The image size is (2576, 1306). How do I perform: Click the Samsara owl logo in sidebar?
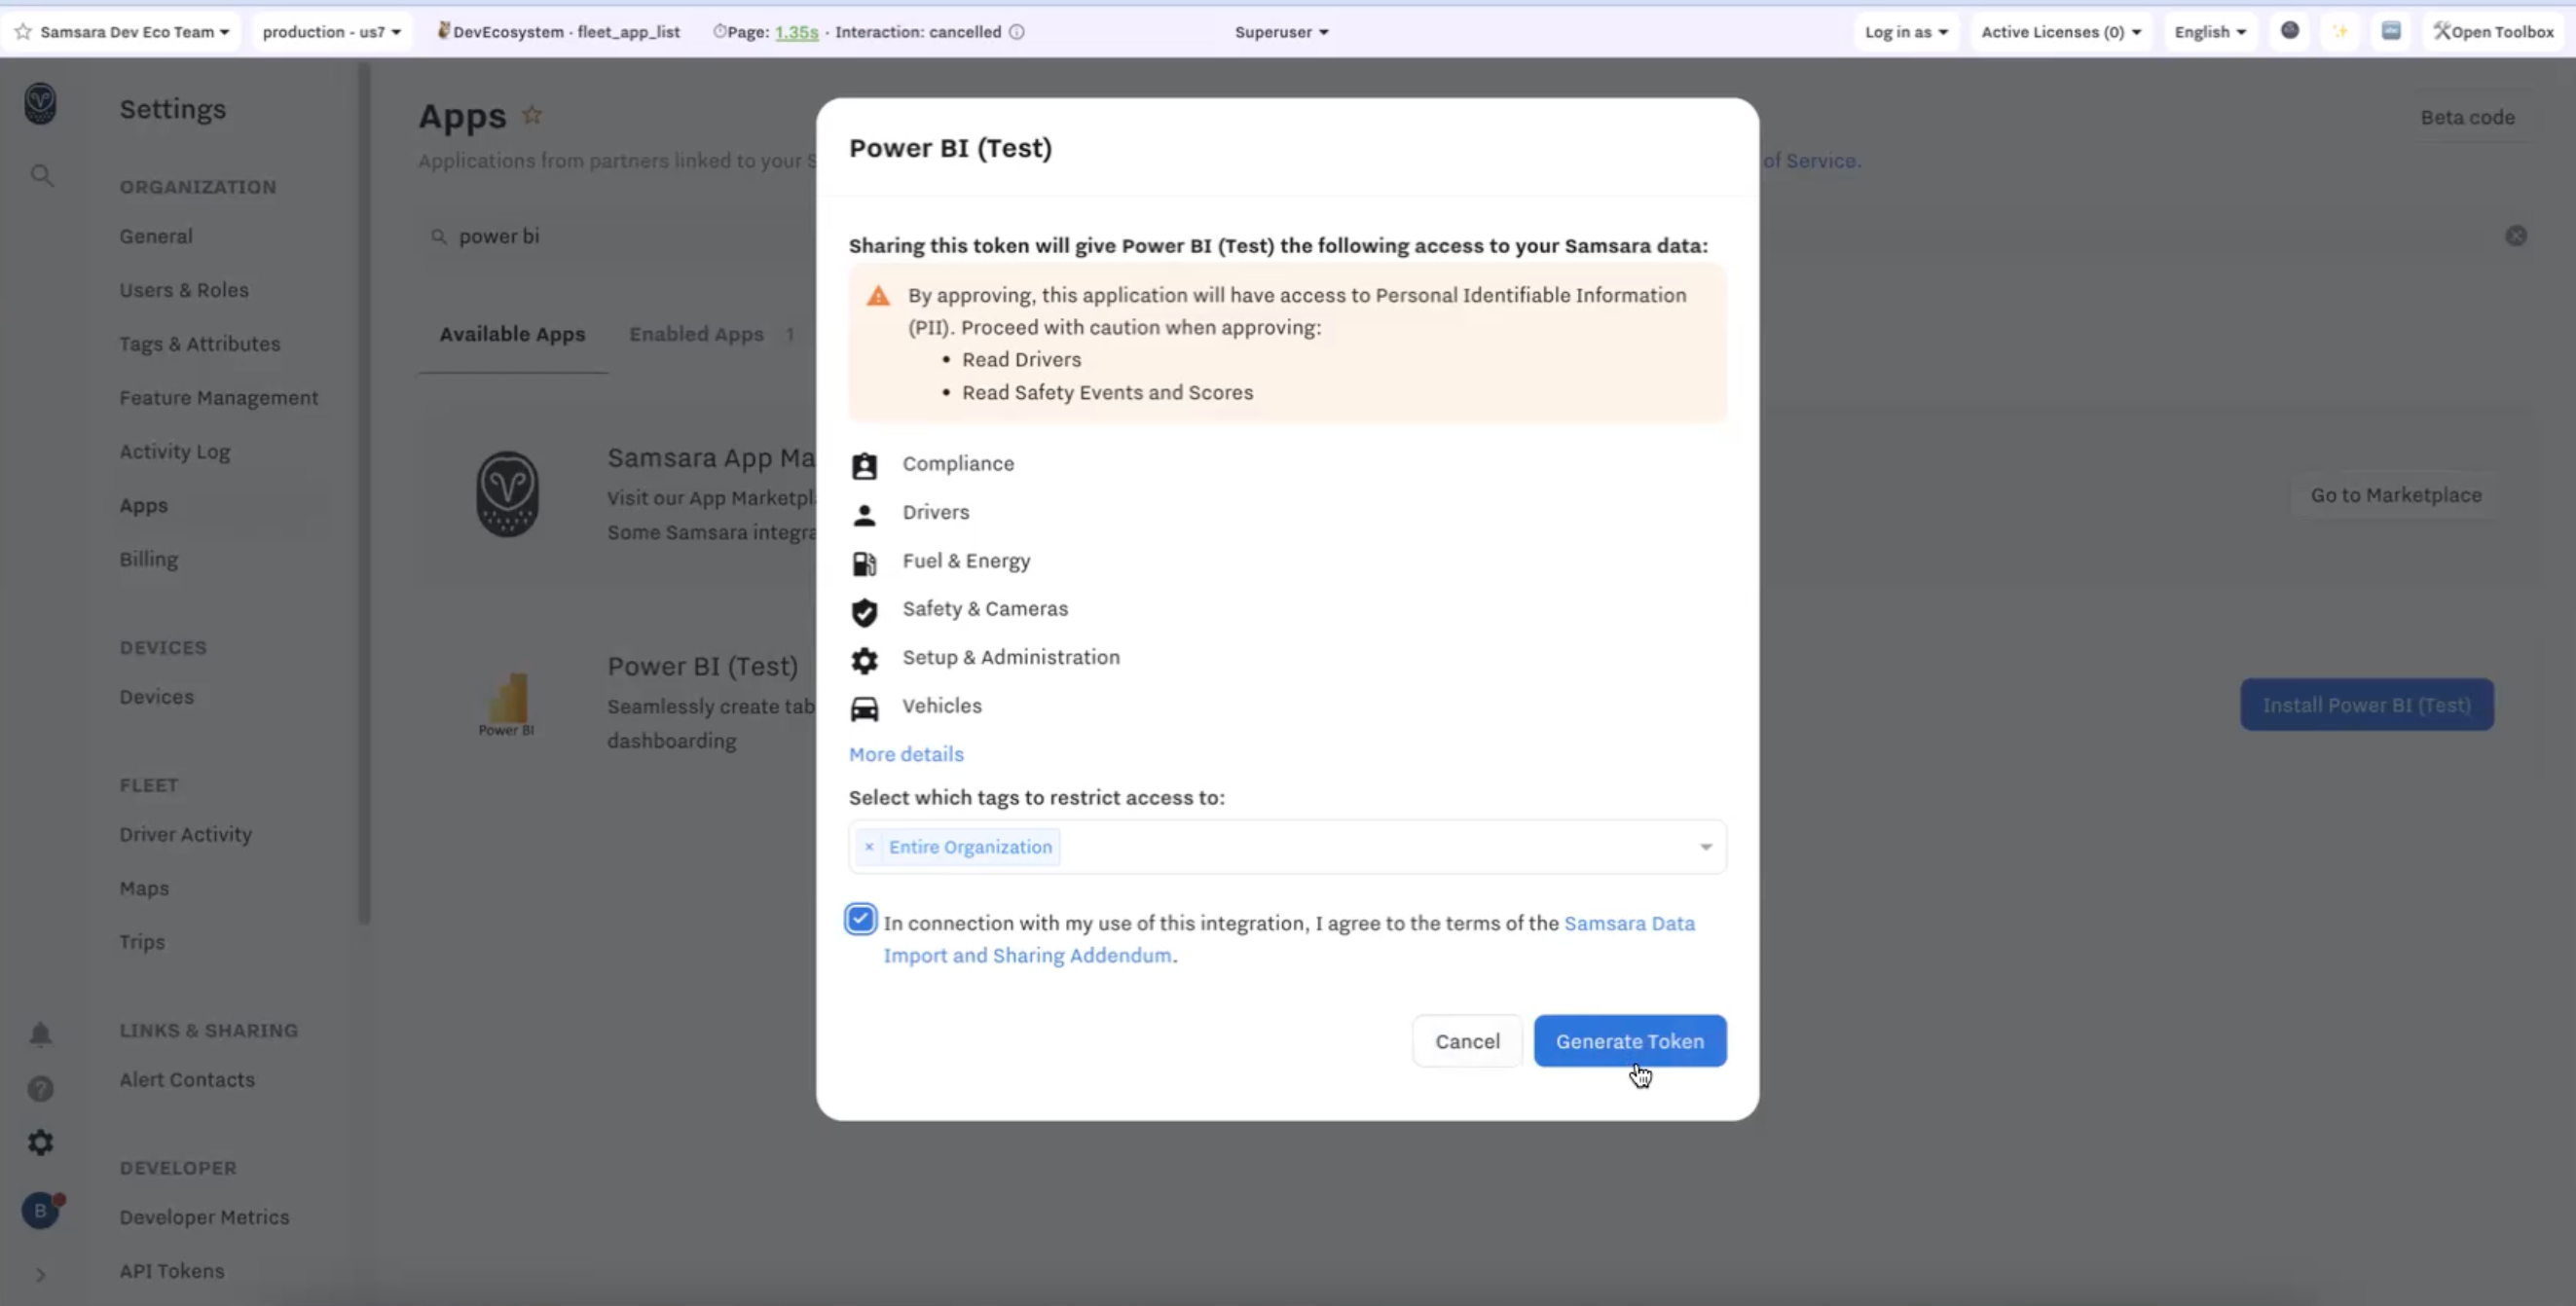point(40,103)
